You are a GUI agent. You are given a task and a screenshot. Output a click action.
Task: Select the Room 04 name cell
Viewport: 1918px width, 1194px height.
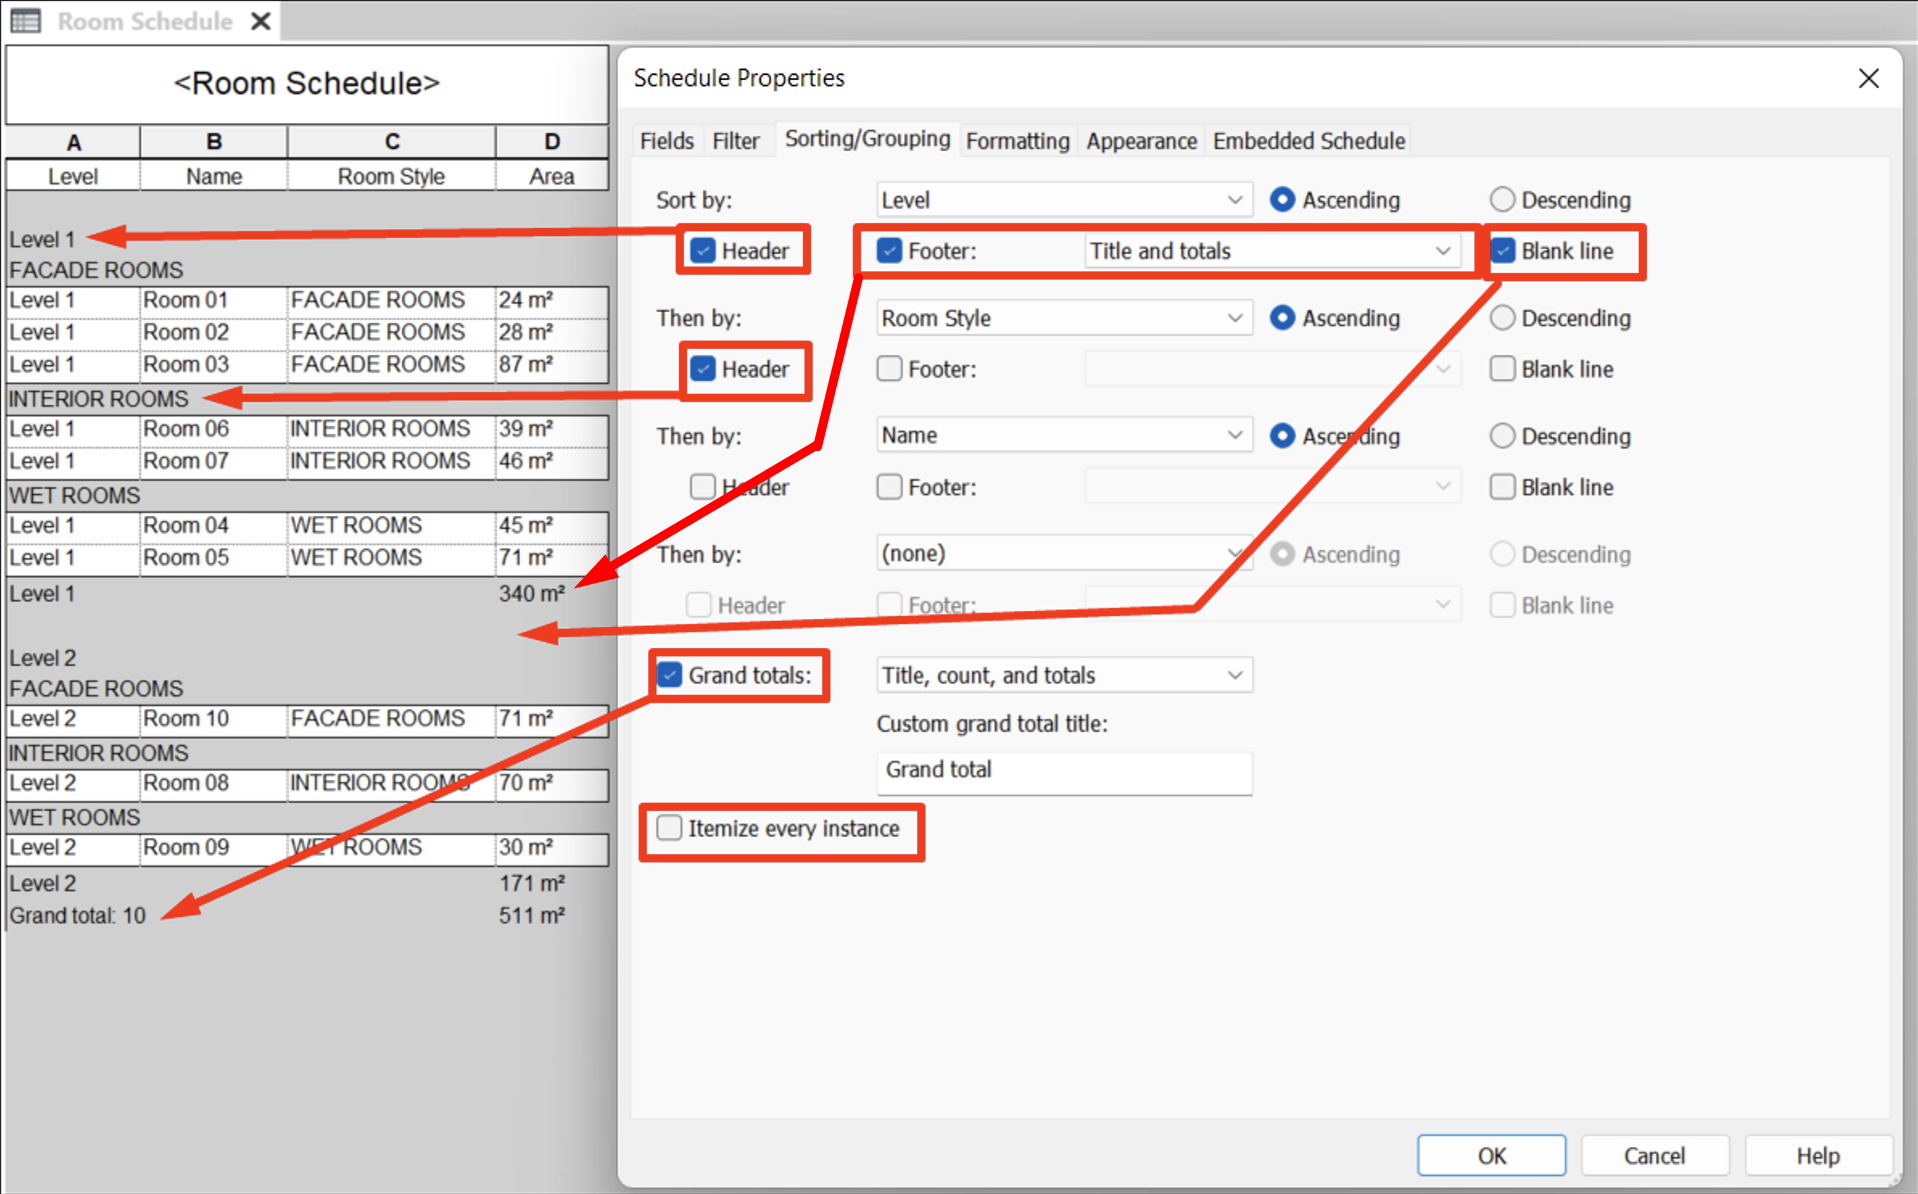(x=214, y=526)
